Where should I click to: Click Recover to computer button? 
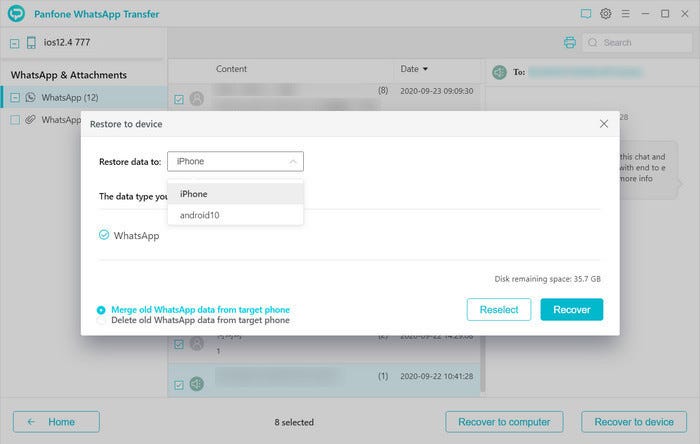[504, 422]
